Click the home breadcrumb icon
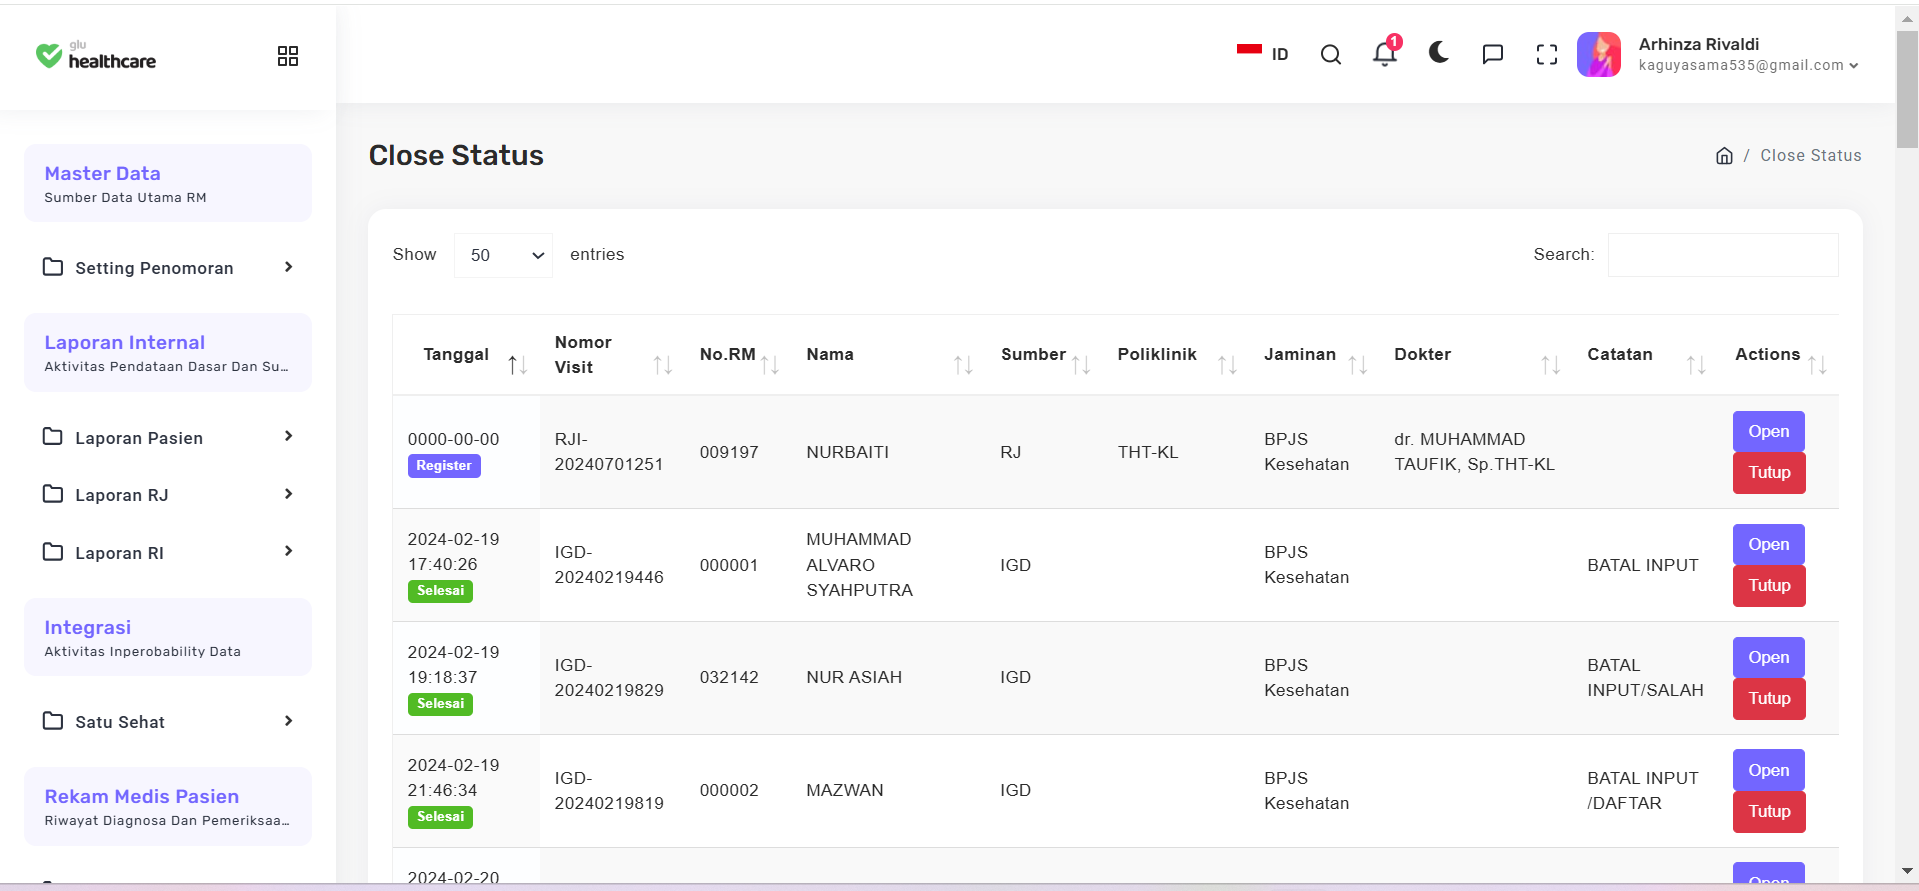 coord(1724,156)
